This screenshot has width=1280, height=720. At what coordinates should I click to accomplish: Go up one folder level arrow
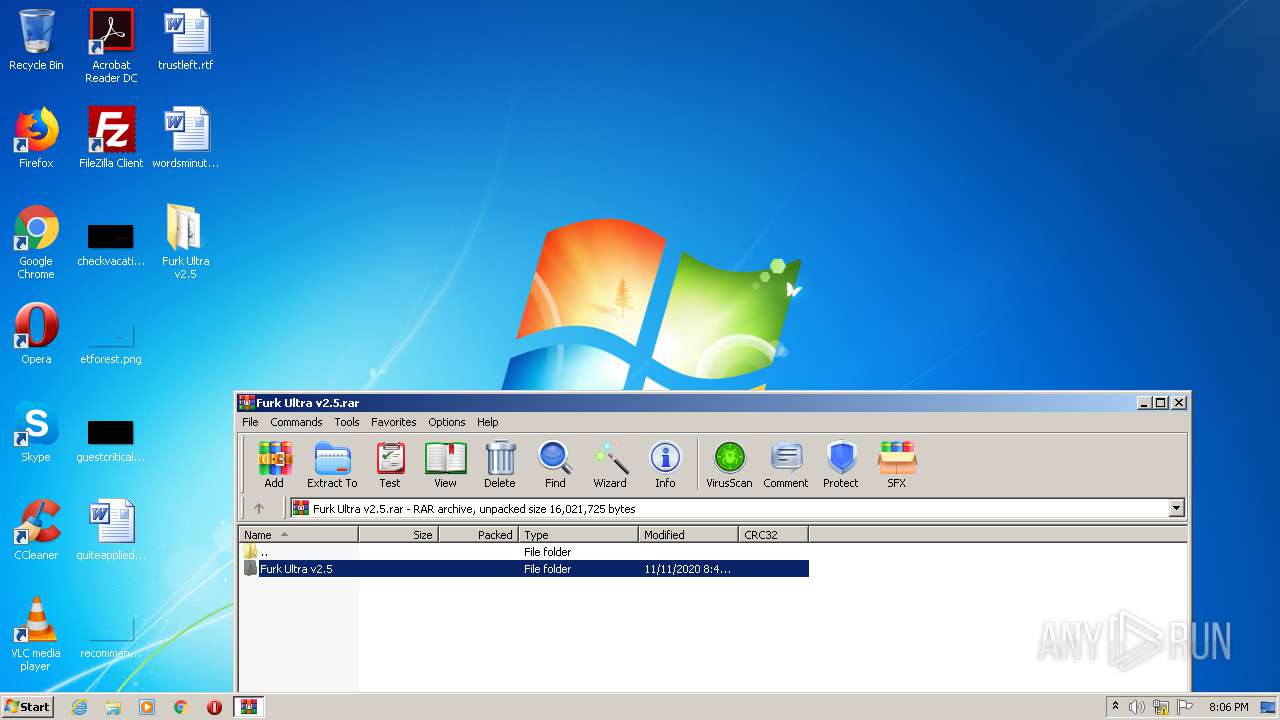[259, 508]
